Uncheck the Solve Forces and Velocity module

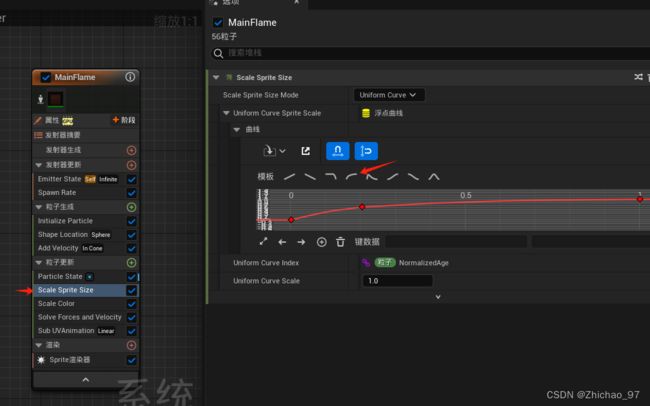[131, 318]
